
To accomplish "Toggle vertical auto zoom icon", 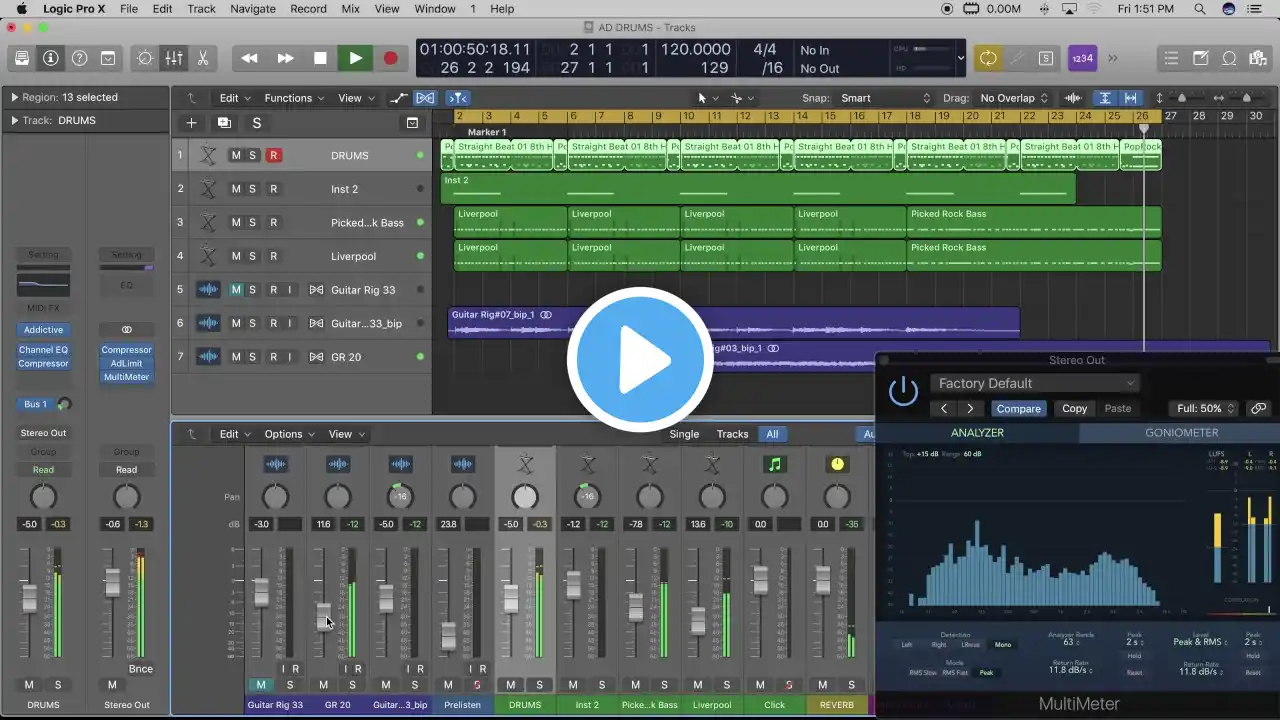I will [x=1105, y=98].
